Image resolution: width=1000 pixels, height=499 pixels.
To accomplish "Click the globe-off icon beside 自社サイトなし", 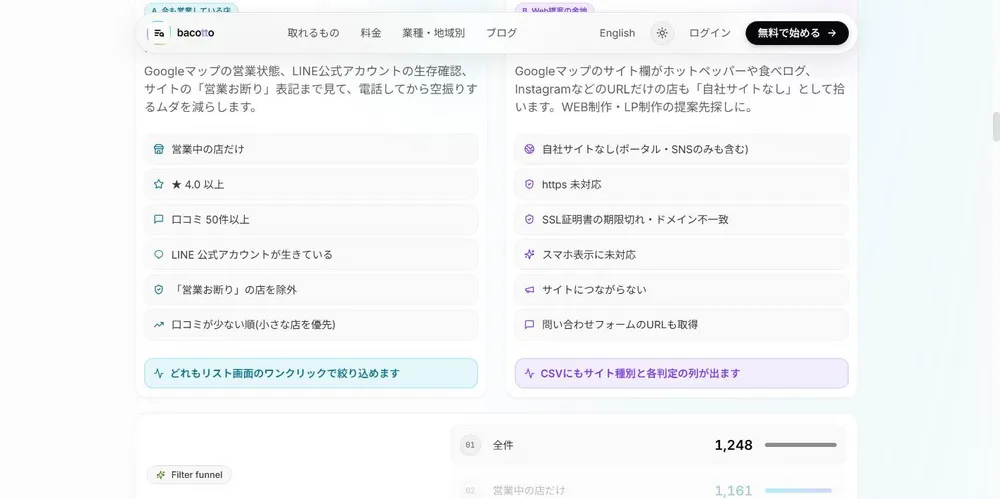I will pyautogui.click(x=529, y=149).
